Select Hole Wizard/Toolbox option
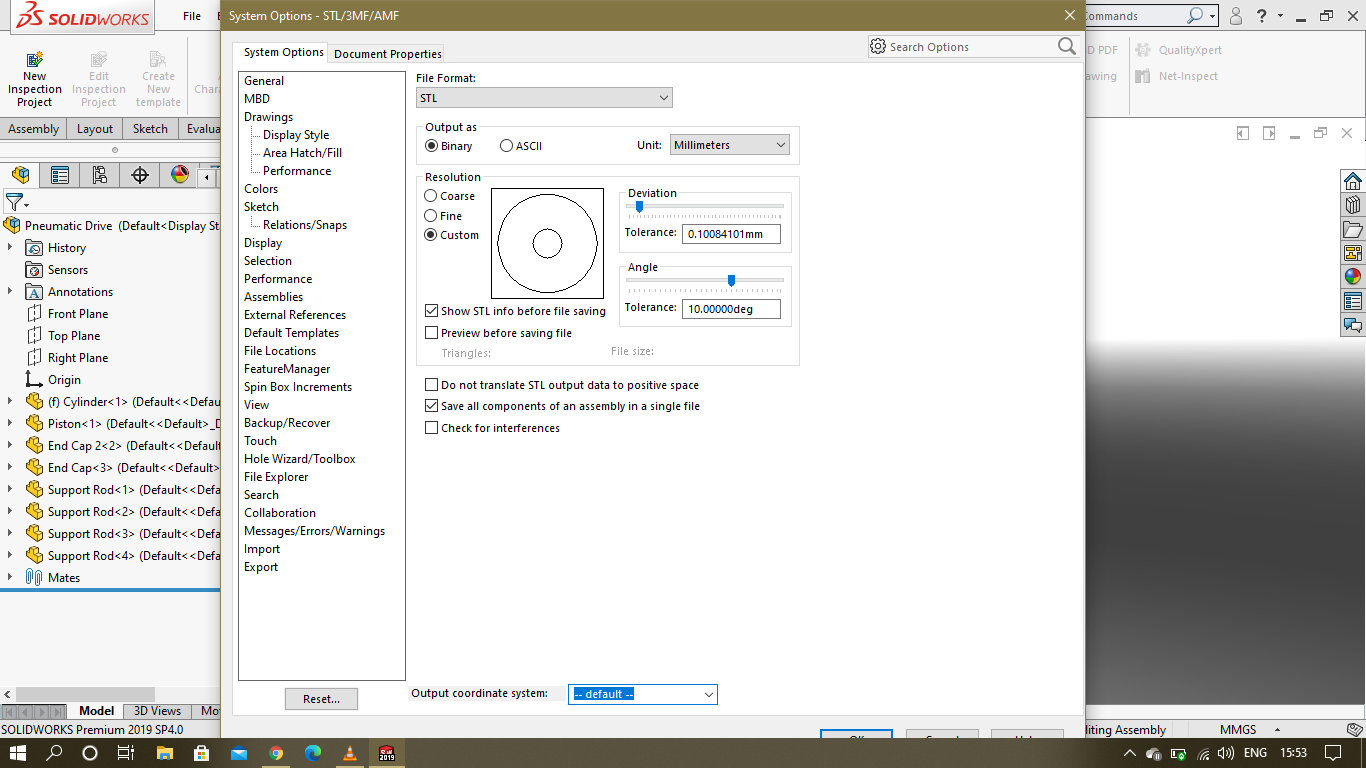The image size is (1366, 768). pos(300,459)
